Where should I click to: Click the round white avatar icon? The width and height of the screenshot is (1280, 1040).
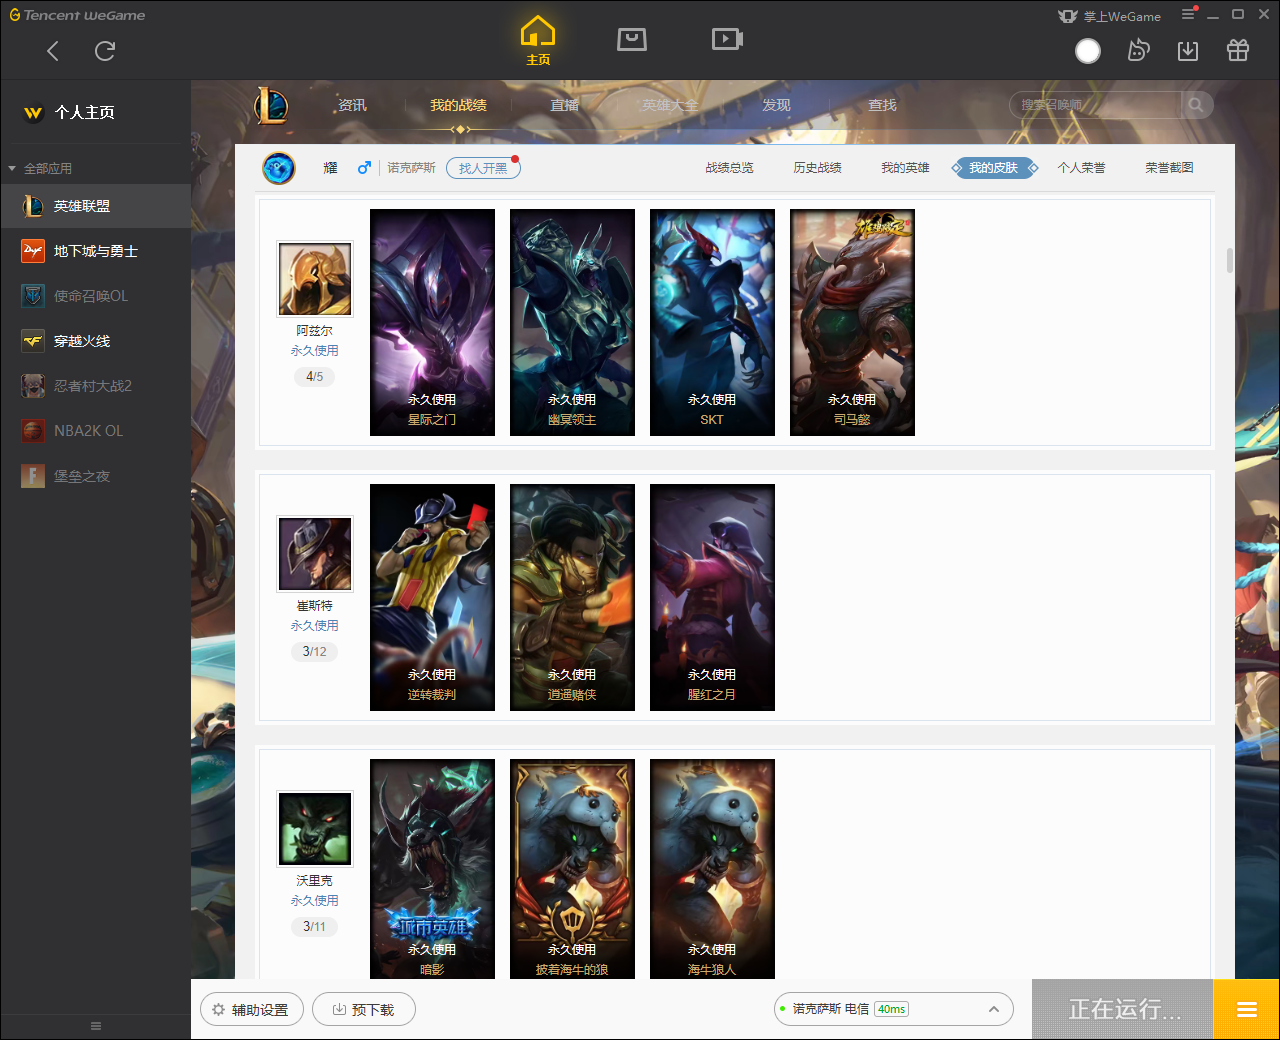pyautogui.click(x=1088, y=51)
